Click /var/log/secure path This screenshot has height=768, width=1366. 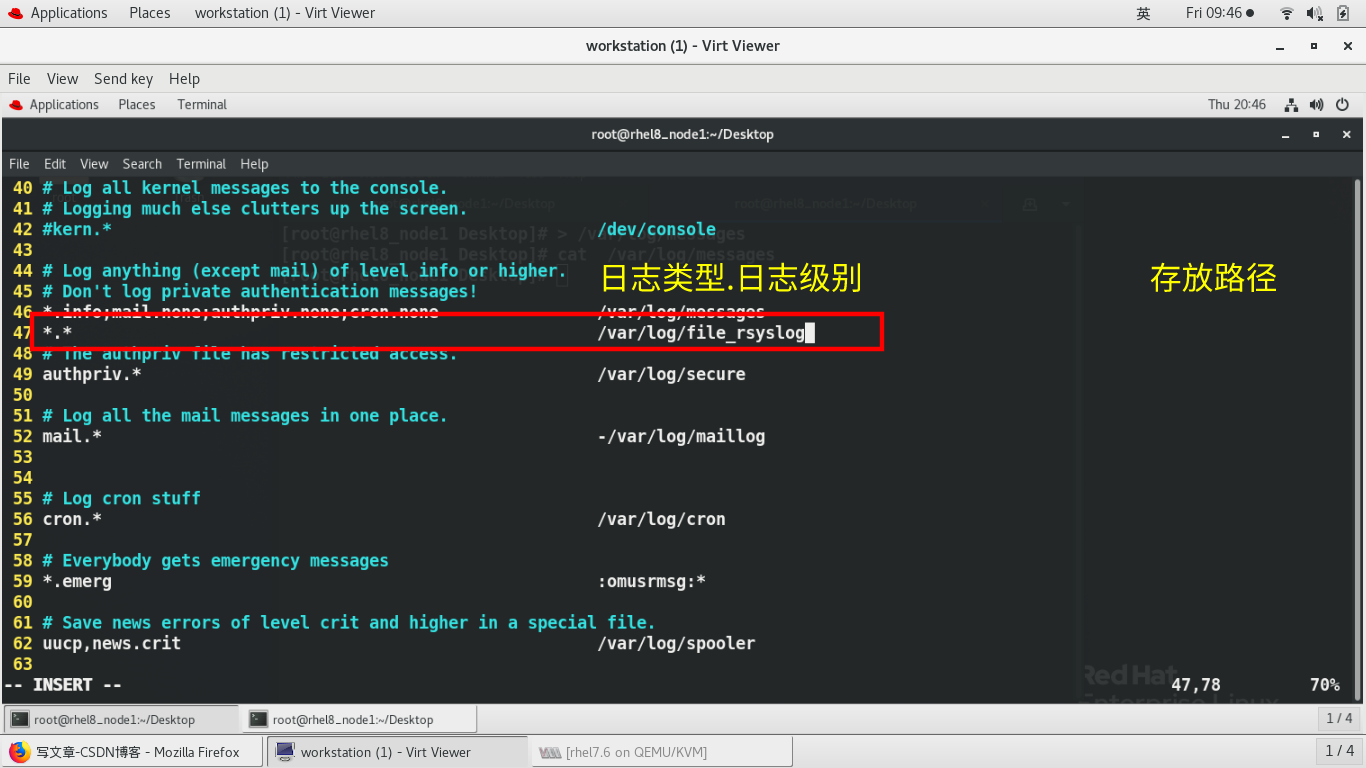(671, 374)
